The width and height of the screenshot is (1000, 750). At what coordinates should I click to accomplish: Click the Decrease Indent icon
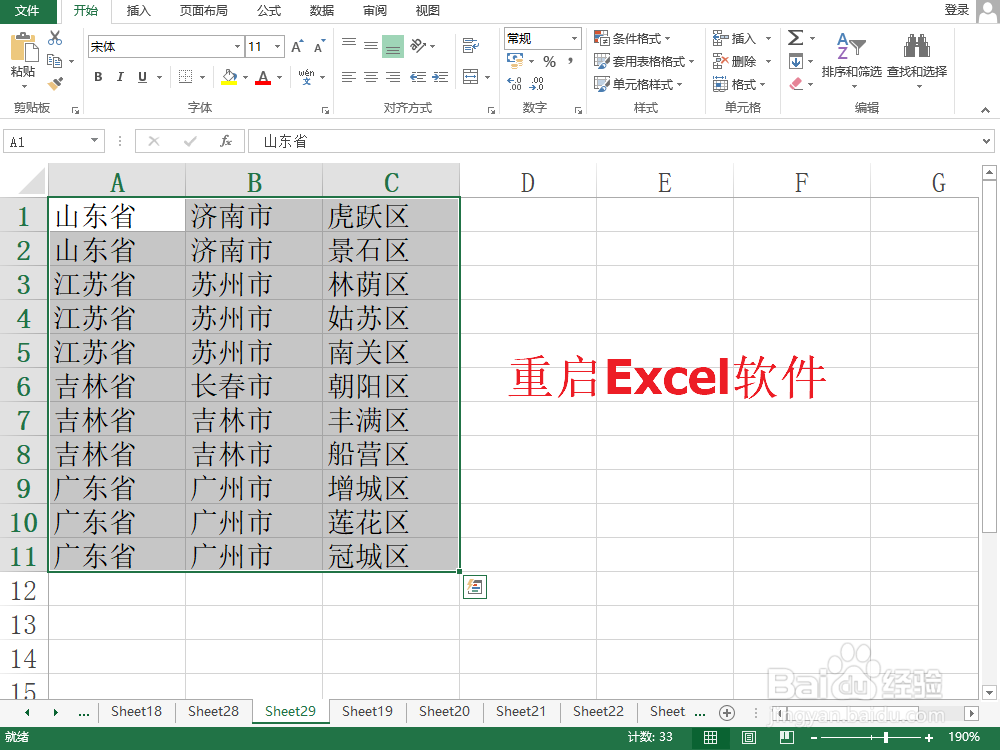point(418,77)
